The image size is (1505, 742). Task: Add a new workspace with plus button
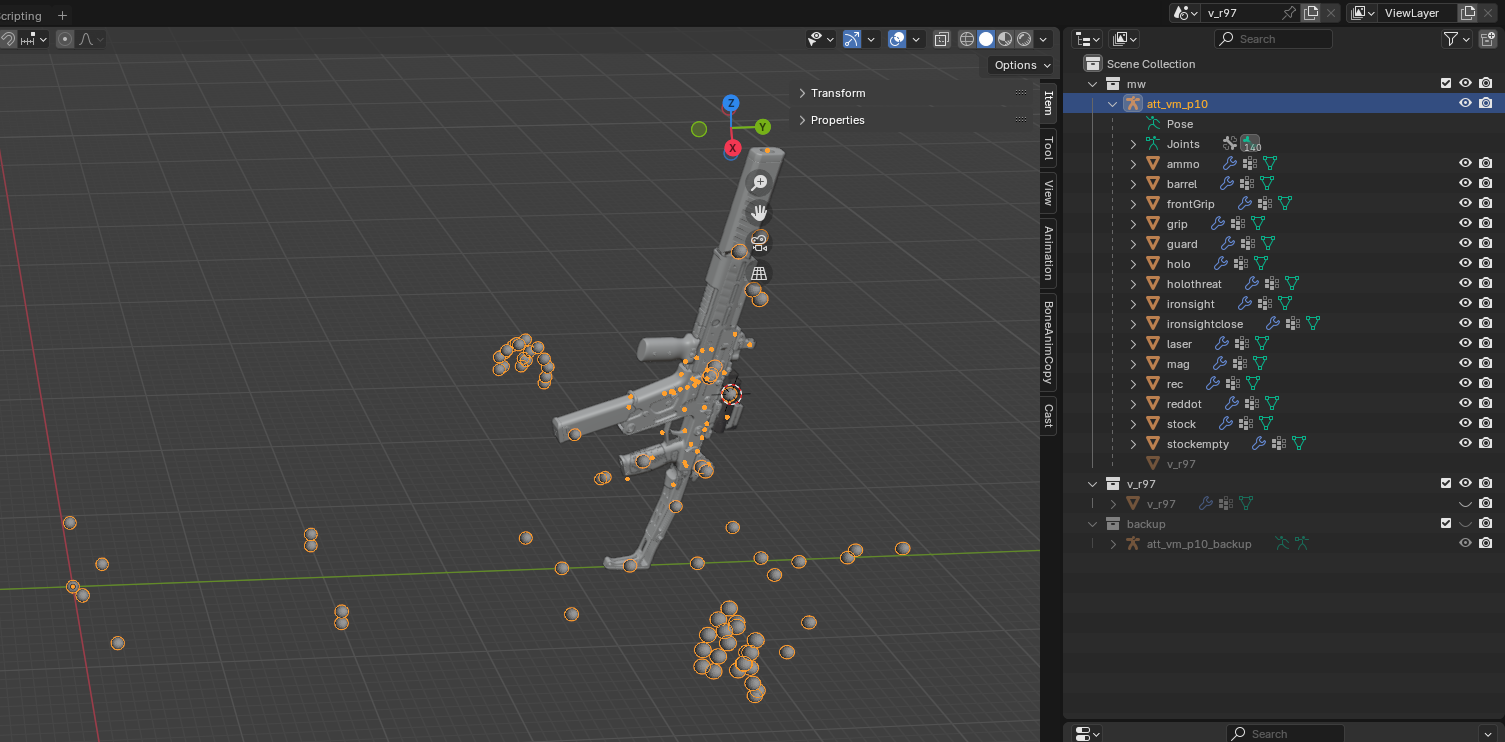pos(62,15)
